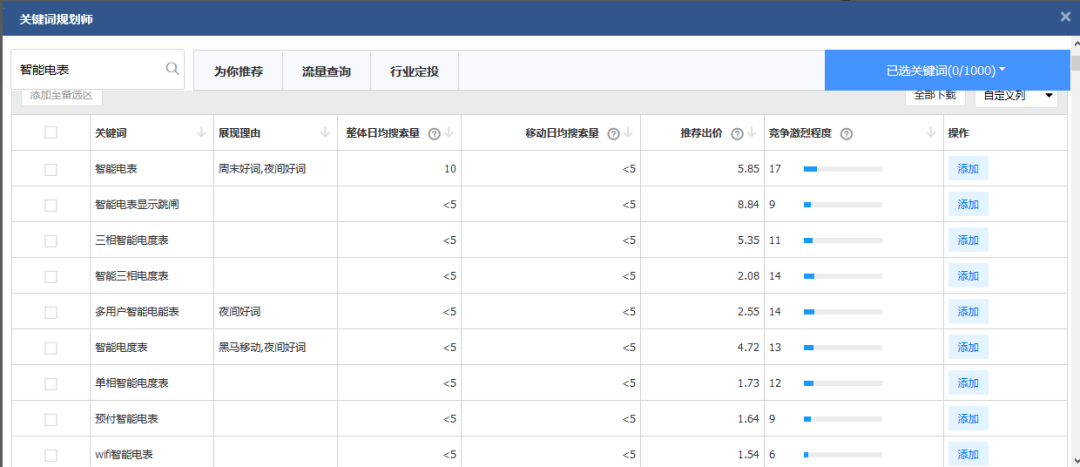Click the 操作 column header
Screen dimensions: 1080x467
pos(958,134)
